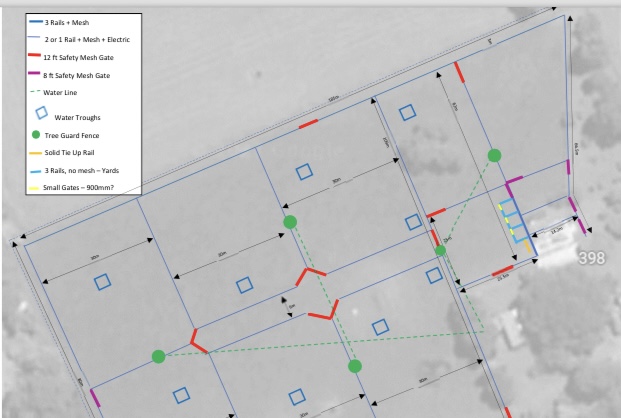
Task: Click the green Tree Guard Fence legend circle
Action: coord(38,135)
